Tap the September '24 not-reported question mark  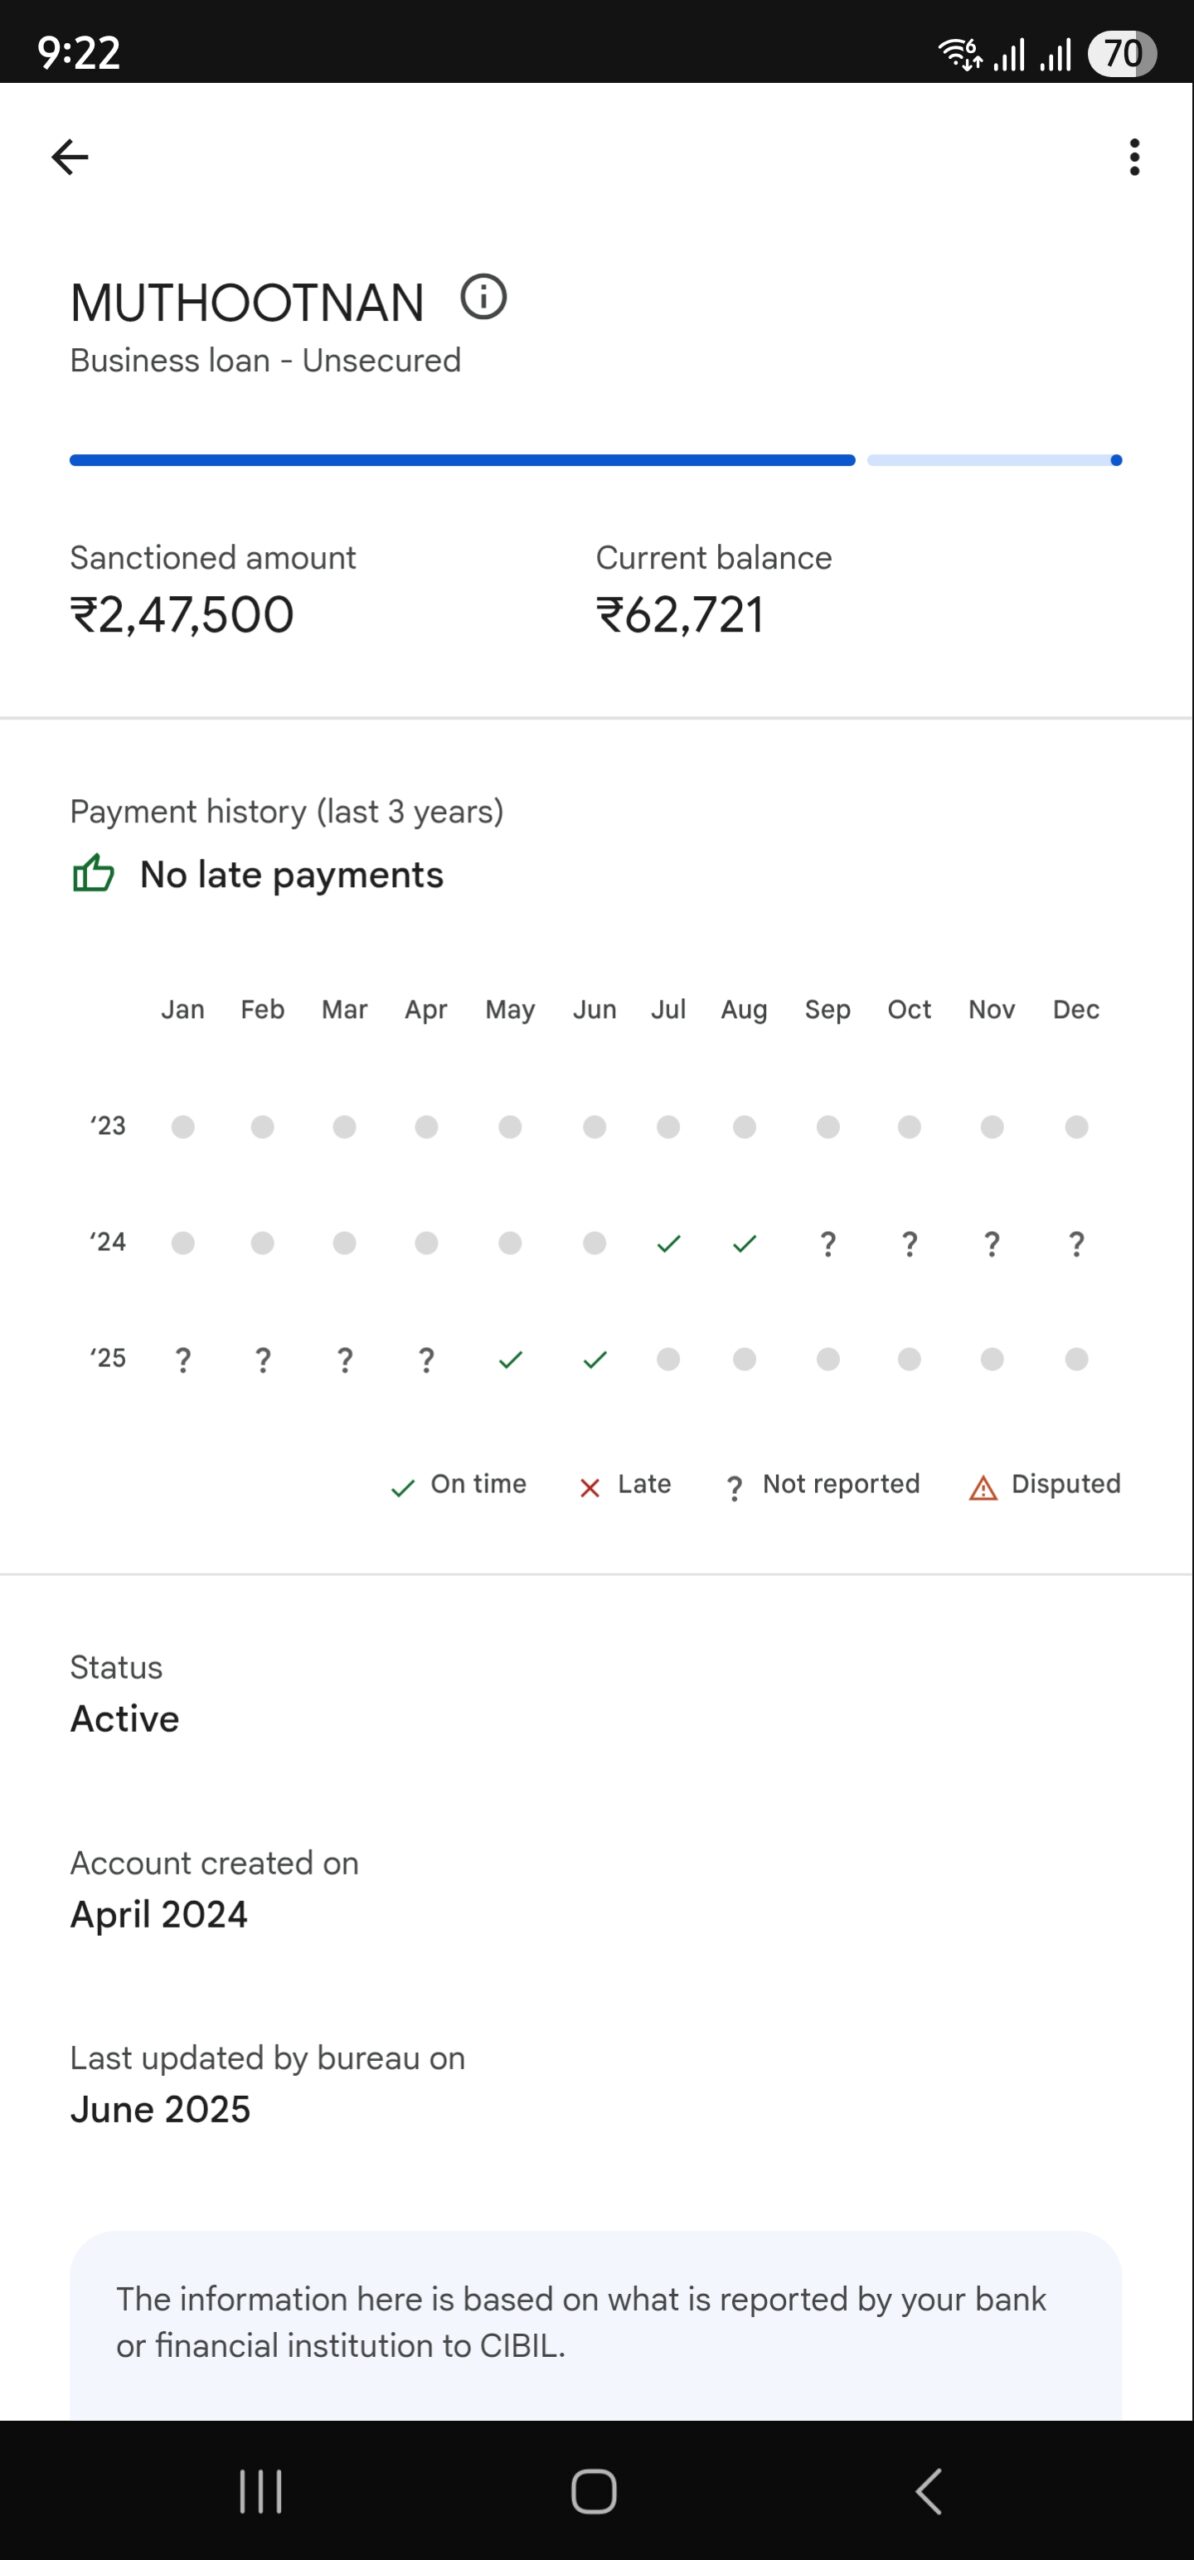pyautogui.click(x=828, y=1244)
